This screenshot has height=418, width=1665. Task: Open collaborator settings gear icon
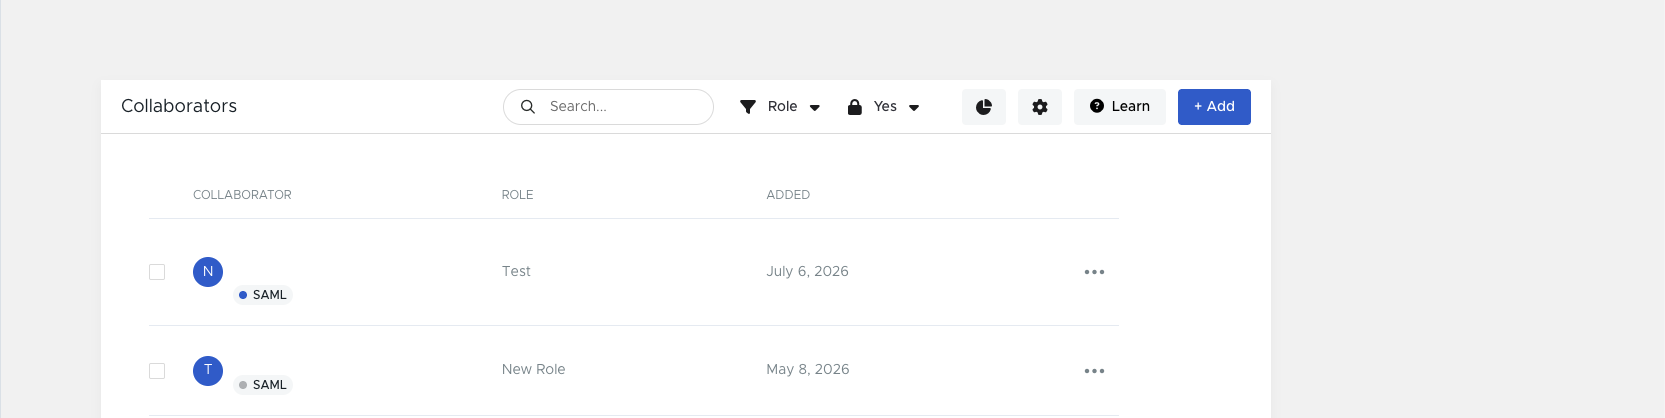[1040, 107]
